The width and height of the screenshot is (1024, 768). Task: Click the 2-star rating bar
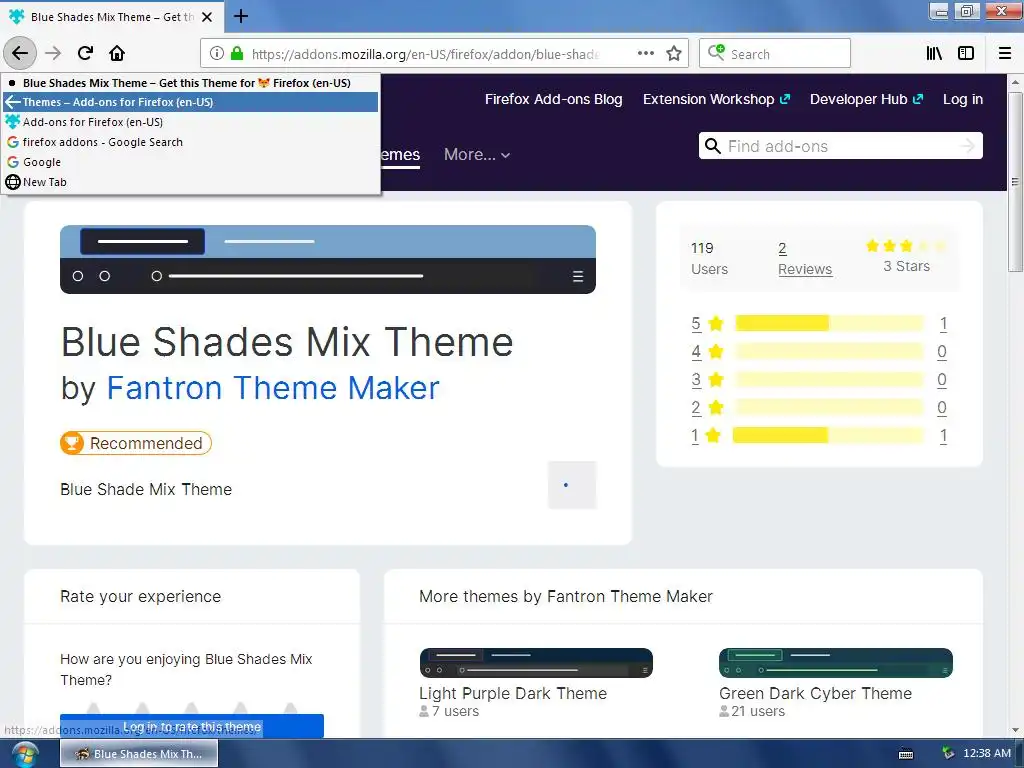click(x=829, y=408)
